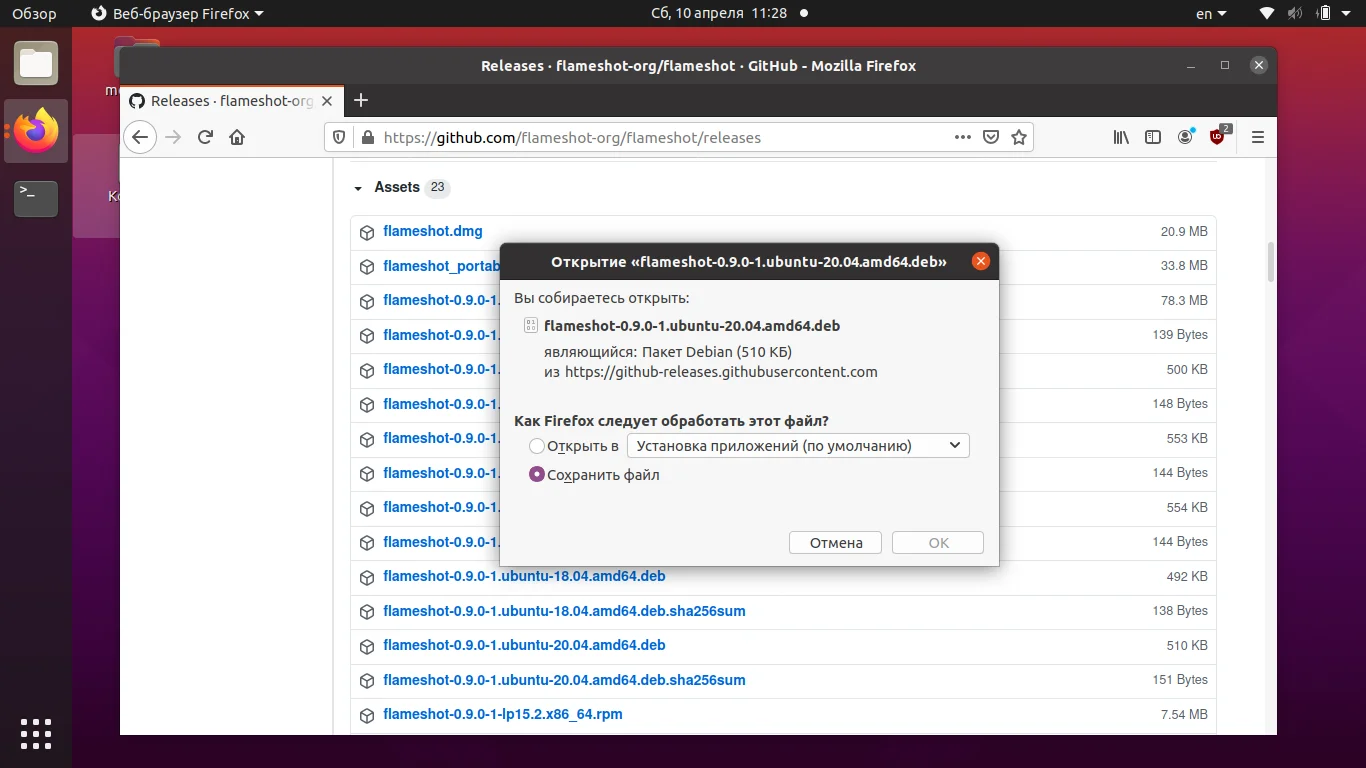Viewport: 1366px width, 768px height.
Task: Open the flameshot.dmg download link
Action: point(433,231)
